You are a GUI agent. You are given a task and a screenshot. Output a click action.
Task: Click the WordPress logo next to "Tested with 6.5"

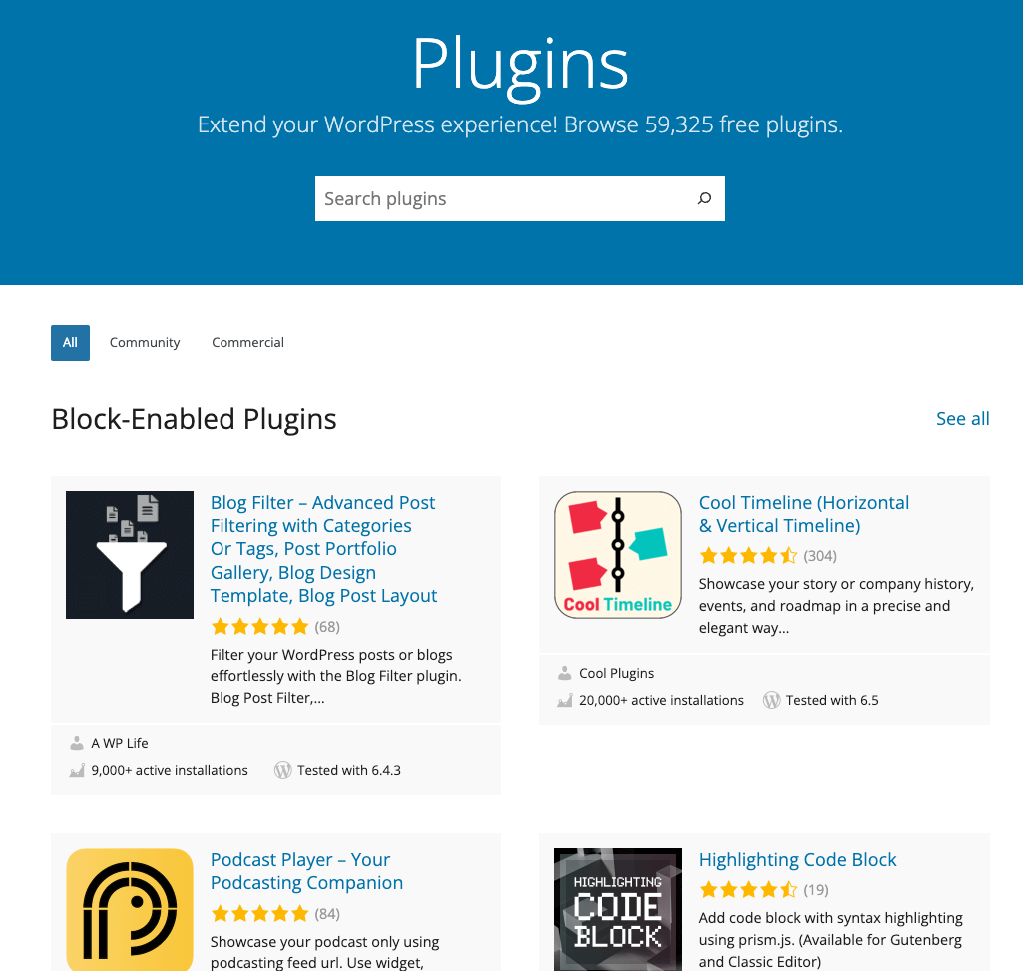pyautogui.click(x=771, y=700)
